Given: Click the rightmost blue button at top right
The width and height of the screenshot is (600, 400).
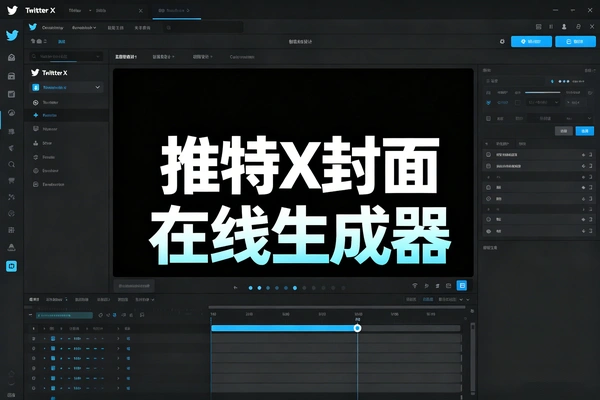Looking at the screenshot, I should click(x=576, y=41).
